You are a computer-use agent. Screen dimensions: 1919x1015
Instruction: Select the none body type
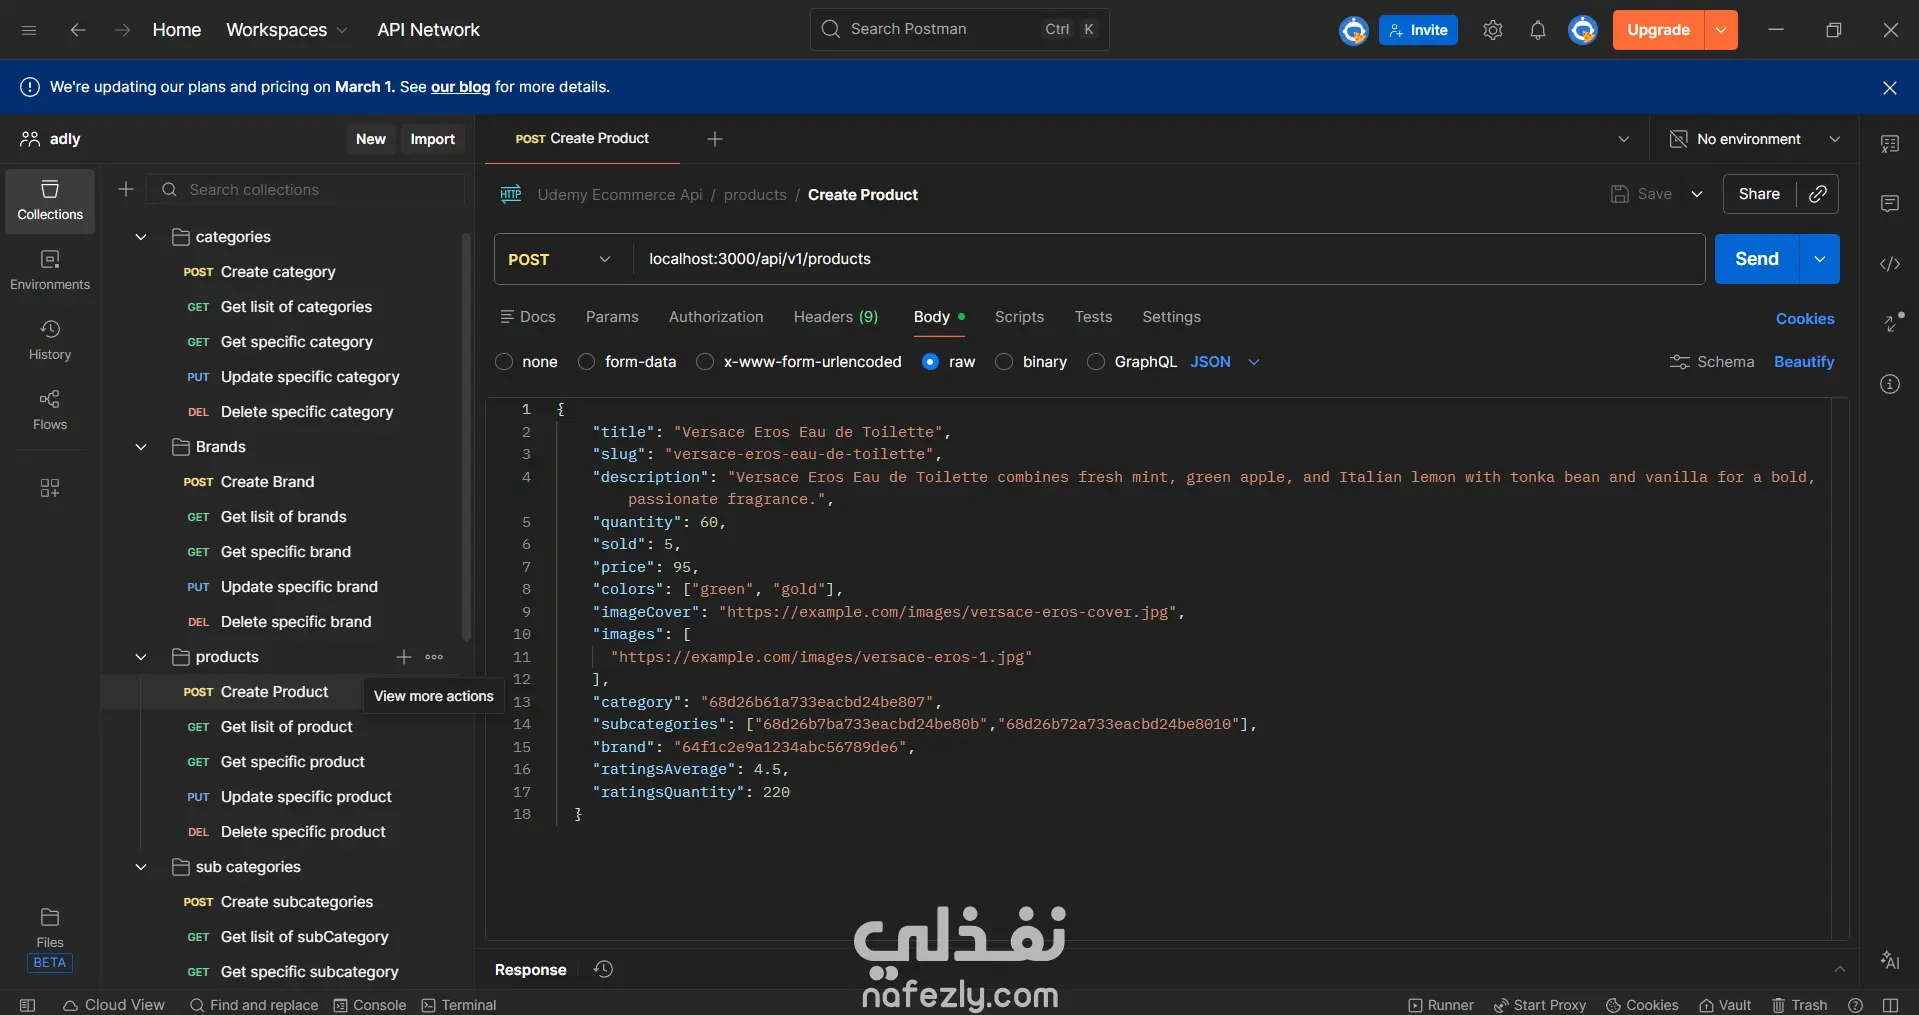(x=504, y=362)
